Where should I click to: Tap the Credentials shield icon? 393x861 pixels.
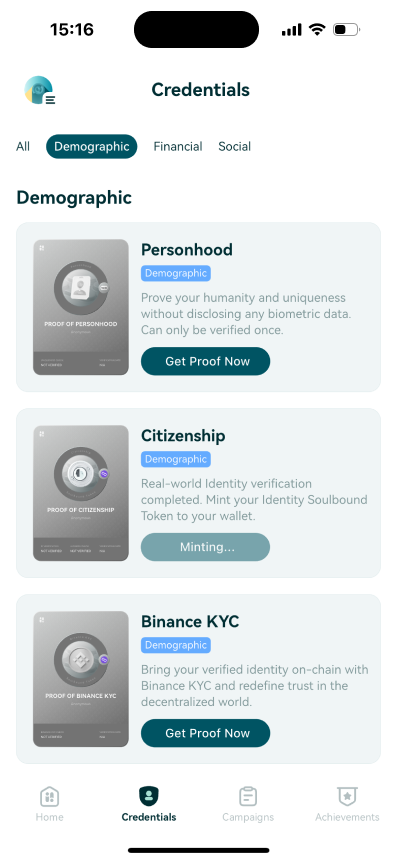pyautogui.click(x=149, y=796)
